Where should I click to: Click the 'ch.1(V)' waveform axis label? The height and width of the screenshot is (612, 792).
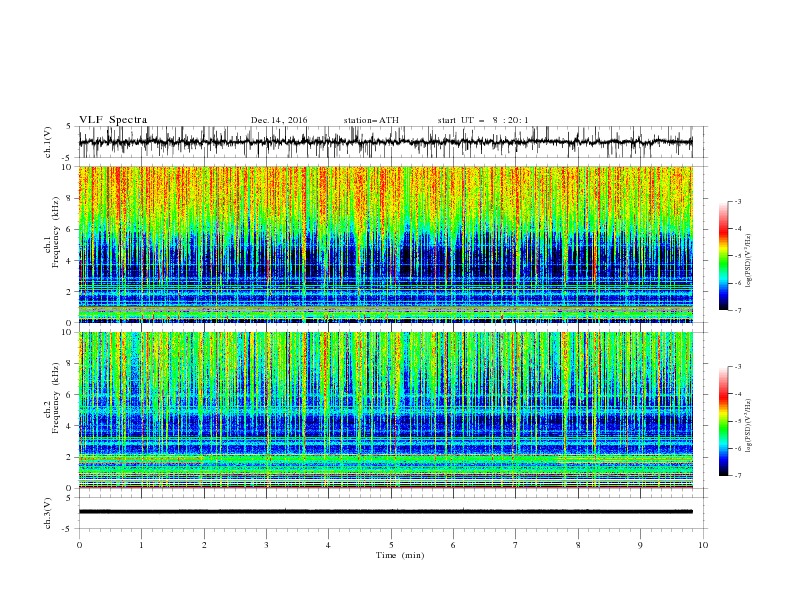click(x=48, y=142)
